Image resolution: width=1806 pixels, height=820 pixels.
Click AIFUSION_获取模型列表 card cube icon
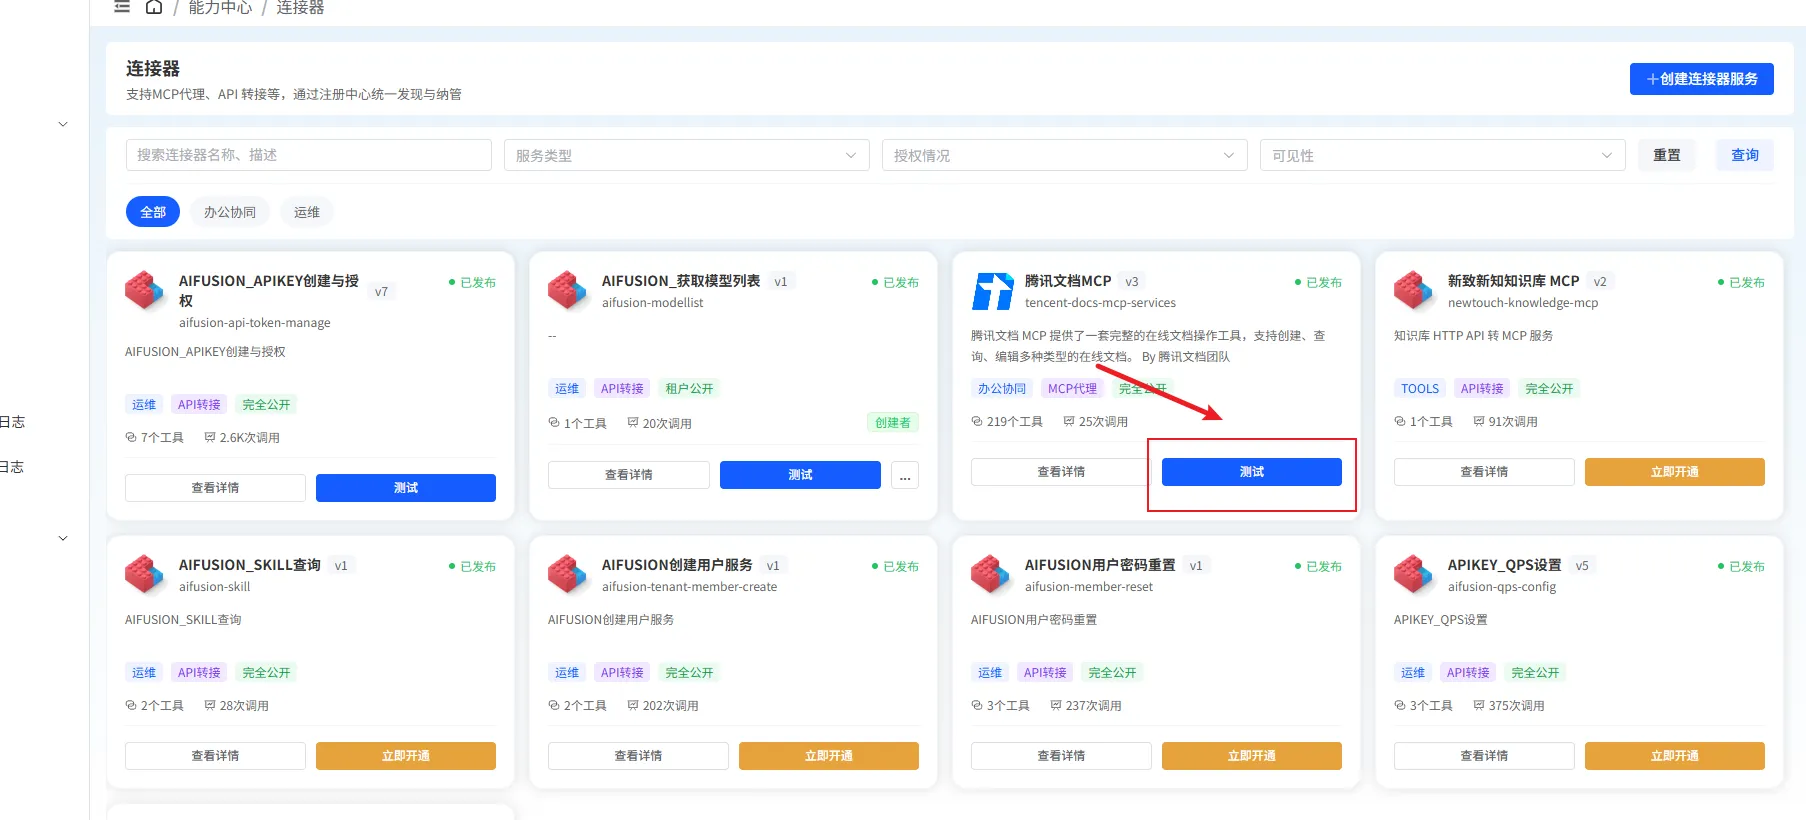tap(568, 291)
